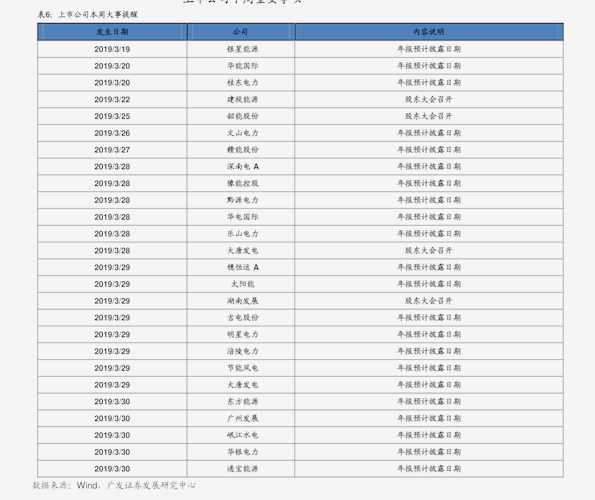Select the 黔源电力 company cell

(242, 200)
